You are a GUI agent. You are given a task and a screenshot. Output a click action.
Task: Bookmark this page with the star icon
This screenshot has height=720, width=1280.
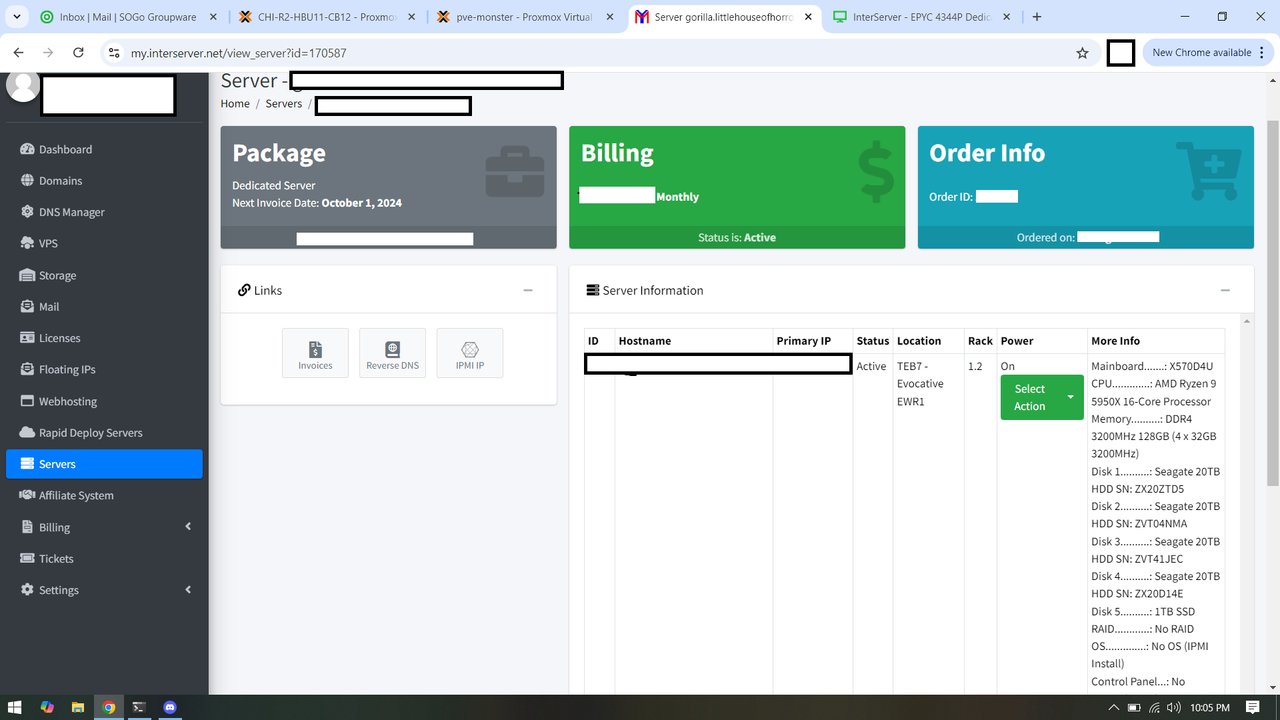(1082, 53)
